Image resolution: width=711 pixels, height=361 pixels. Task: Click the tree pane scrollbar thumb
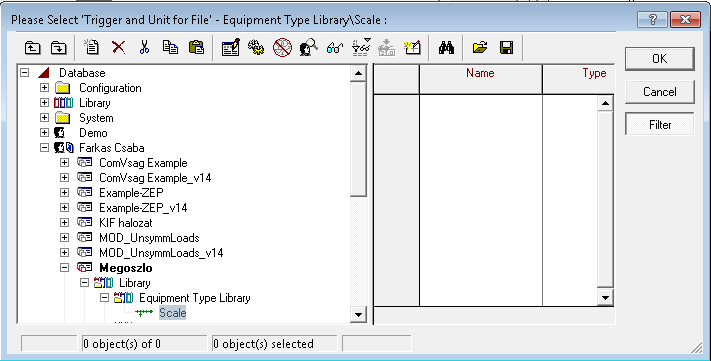tap(358, 139)
